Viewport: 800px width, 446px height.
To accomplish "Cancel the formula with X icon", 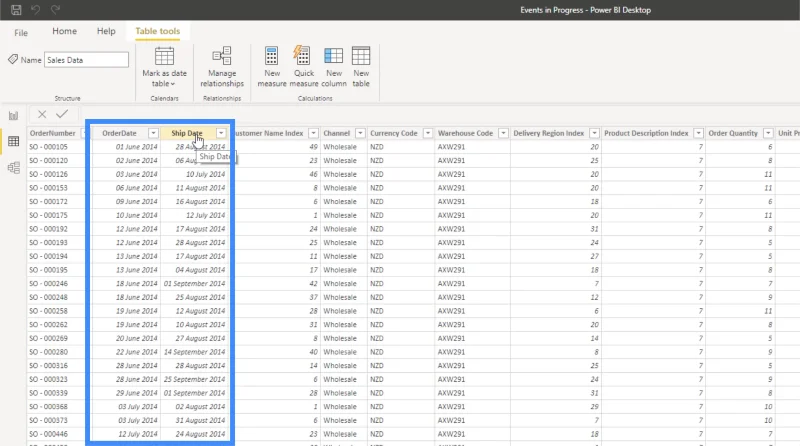I will [x=42, y=114].
